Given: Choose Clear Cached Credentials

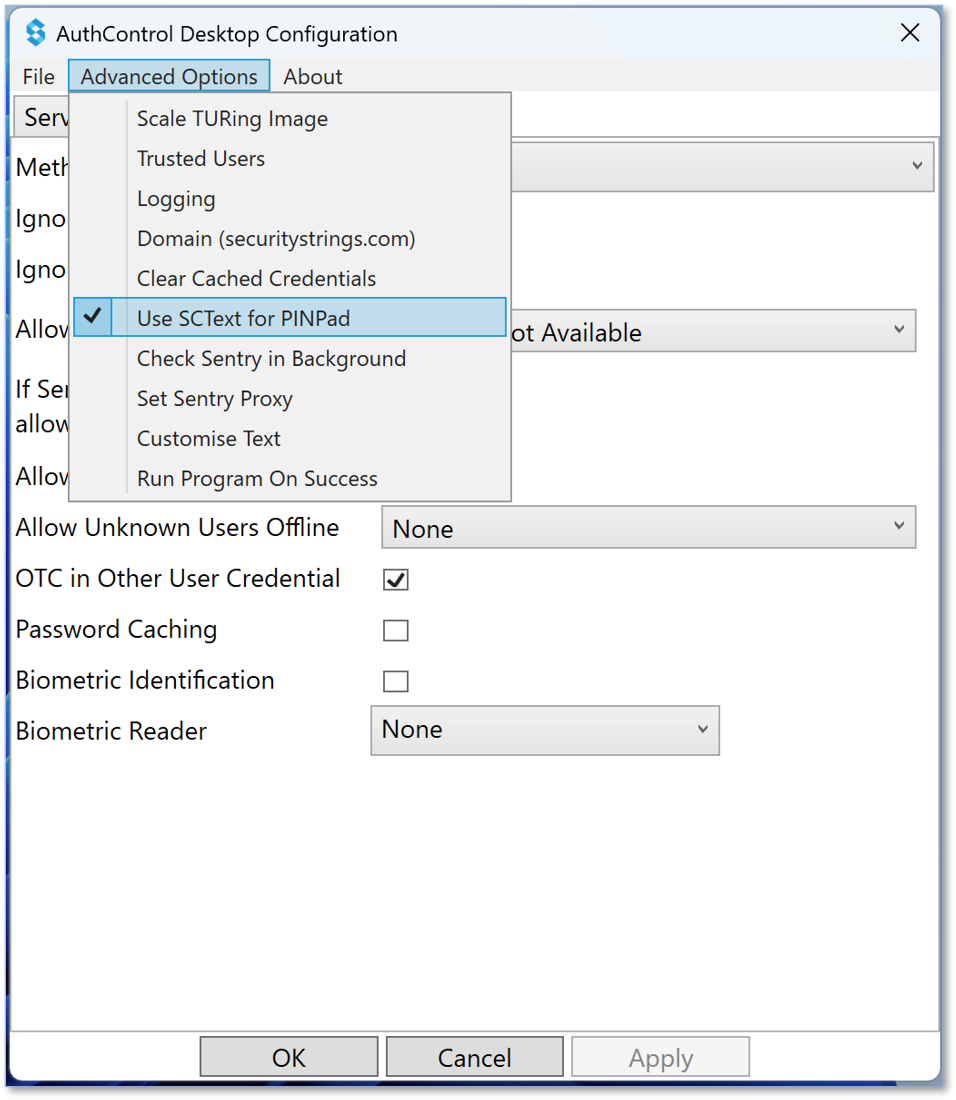Looking at the screenshot, I should 290,279.
